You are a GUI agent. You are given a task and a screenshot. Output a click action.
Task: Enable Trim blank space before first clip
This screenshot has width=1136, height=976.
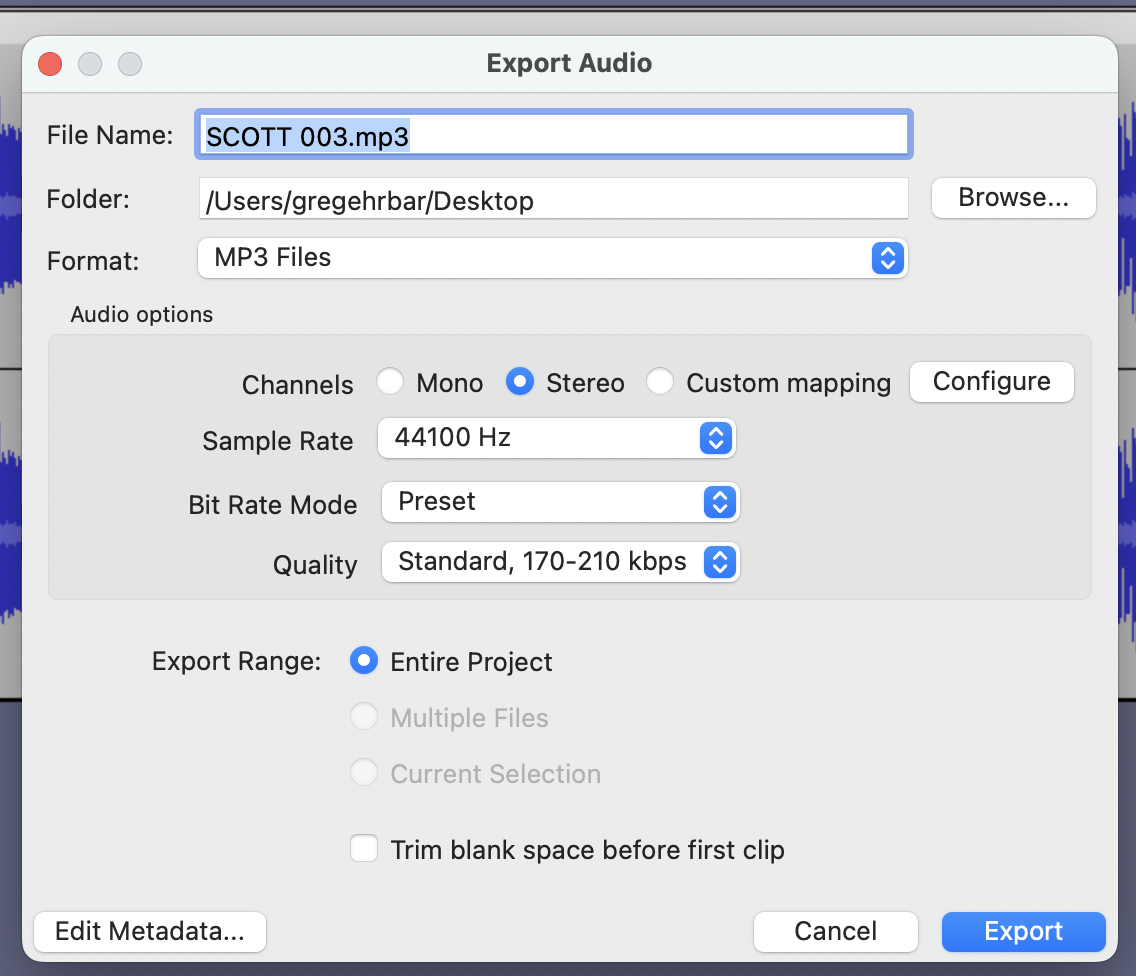coord(364,848)
